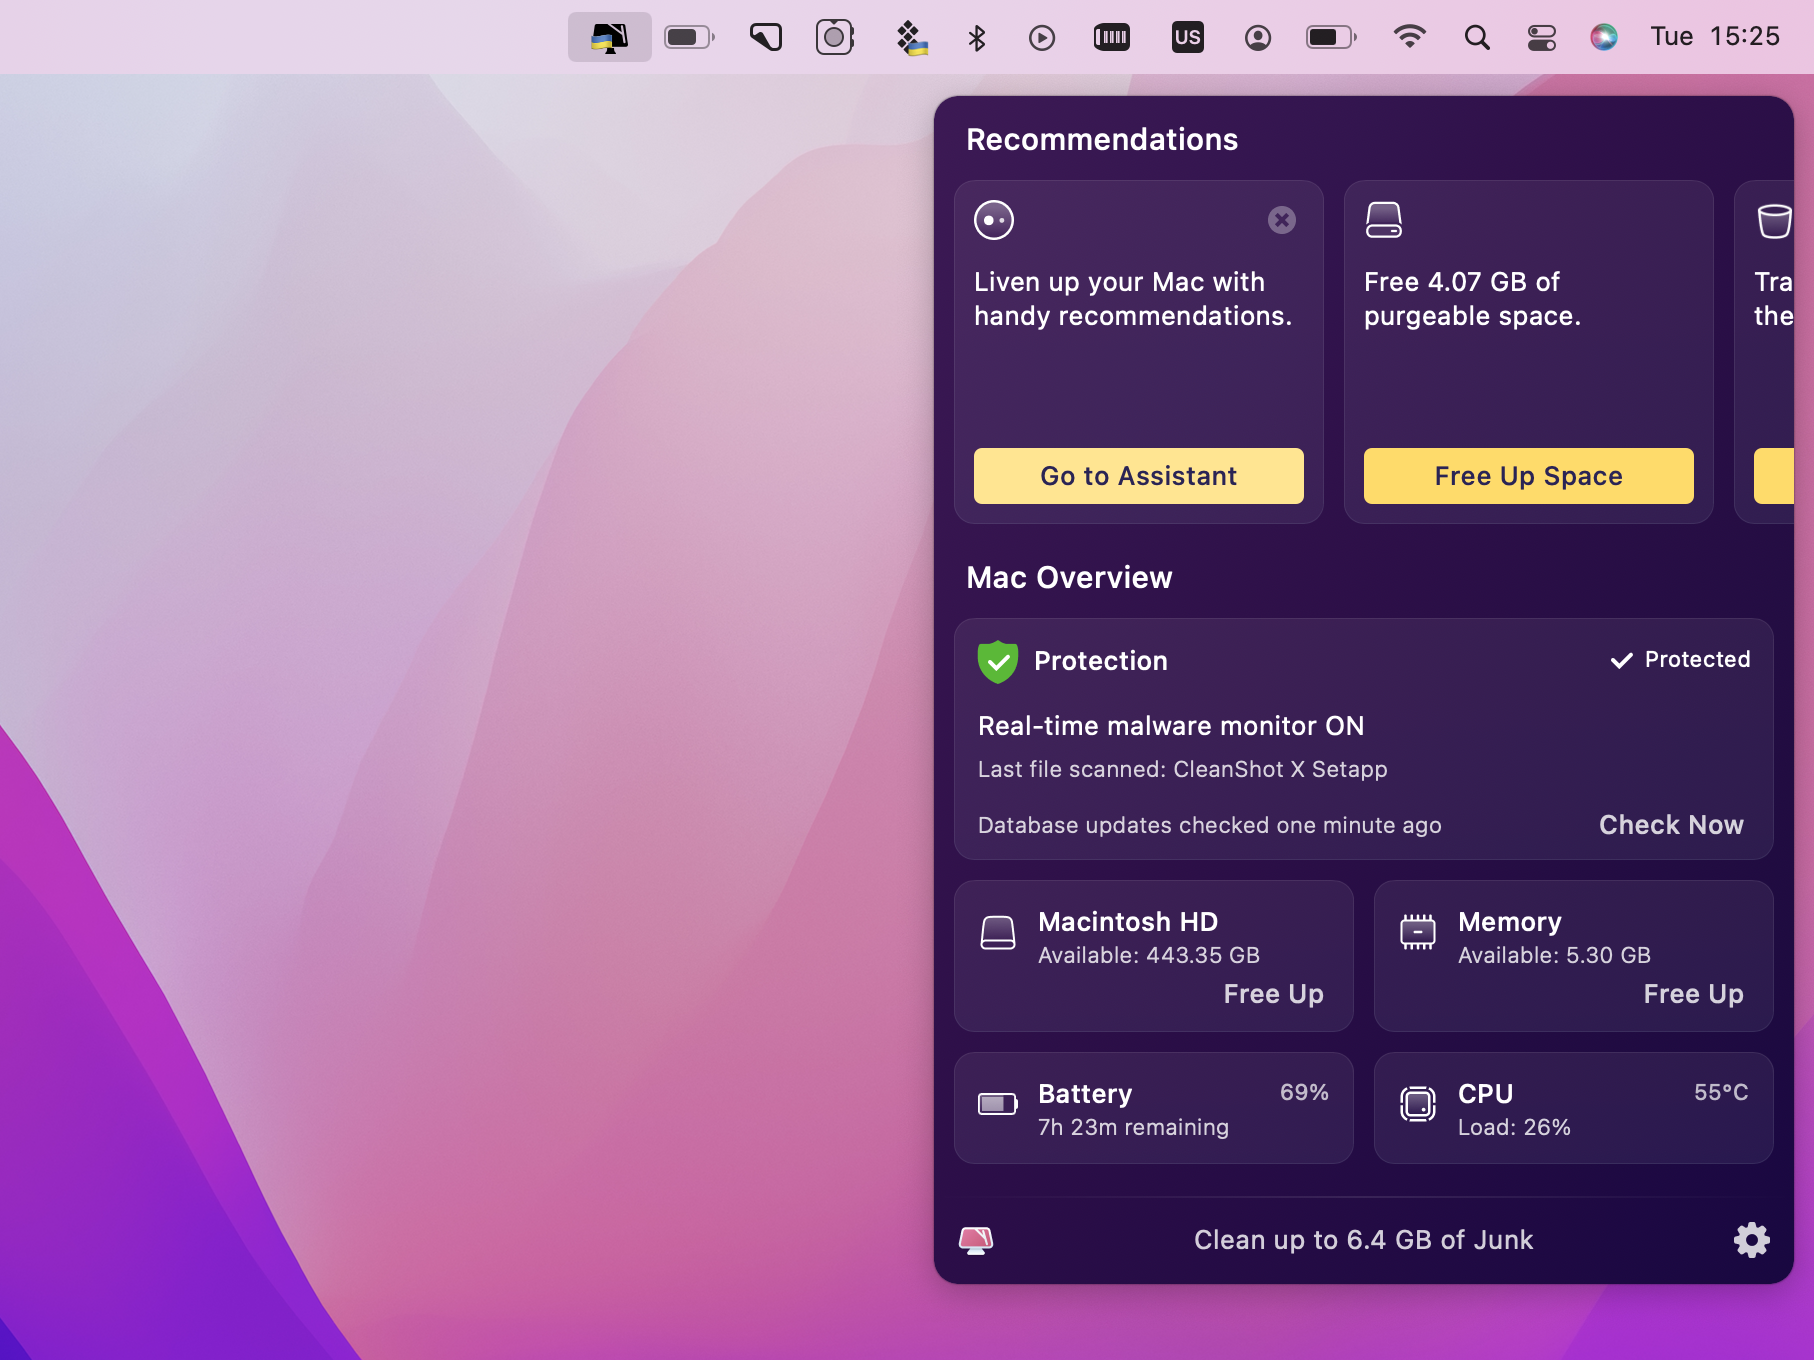Free up Memory
The image size is (1814, 1360).
(x=1693, y=994)
